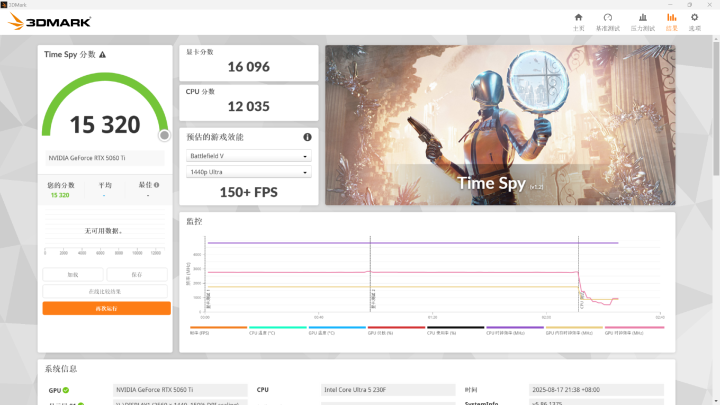Open Stress Tests (压力测试) chart icon
This screenshot has width=720, height=405.
[642, 20]
